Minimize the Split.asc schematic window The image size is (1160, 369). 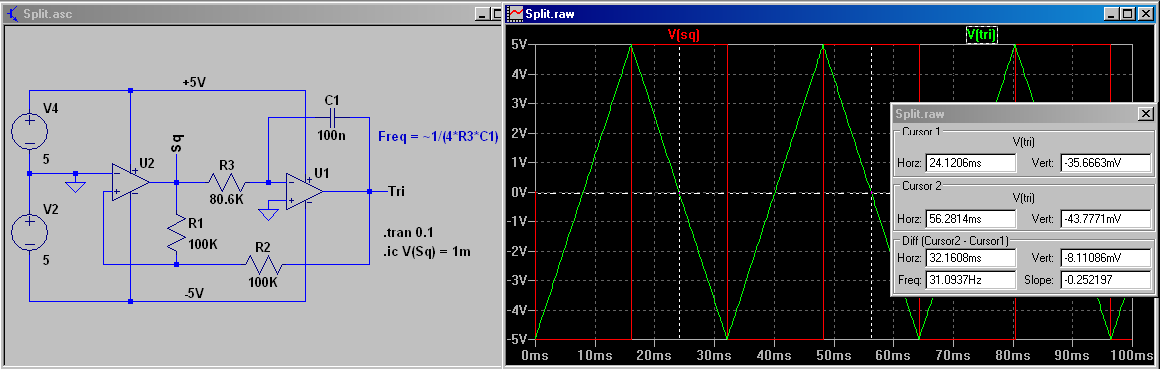pos(483,13)
